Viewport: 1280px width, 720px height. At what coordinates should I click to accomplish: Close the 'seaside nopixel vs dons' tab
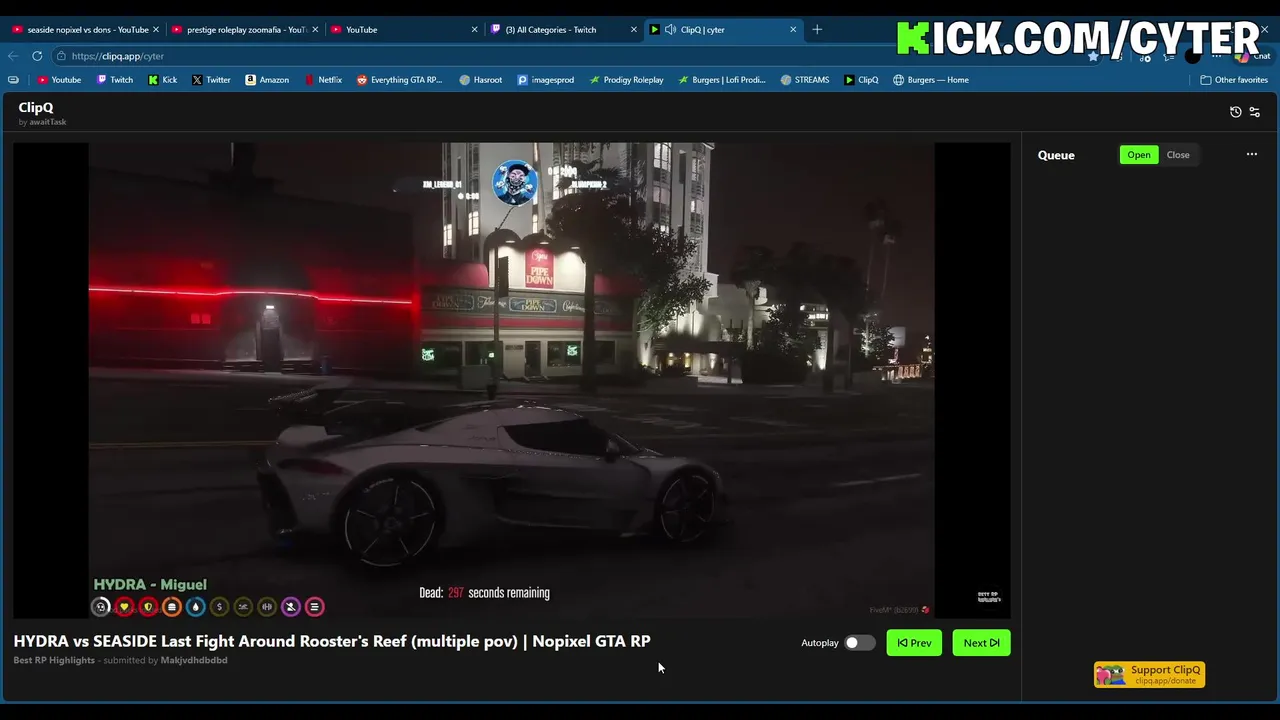(x=156, y=30)
